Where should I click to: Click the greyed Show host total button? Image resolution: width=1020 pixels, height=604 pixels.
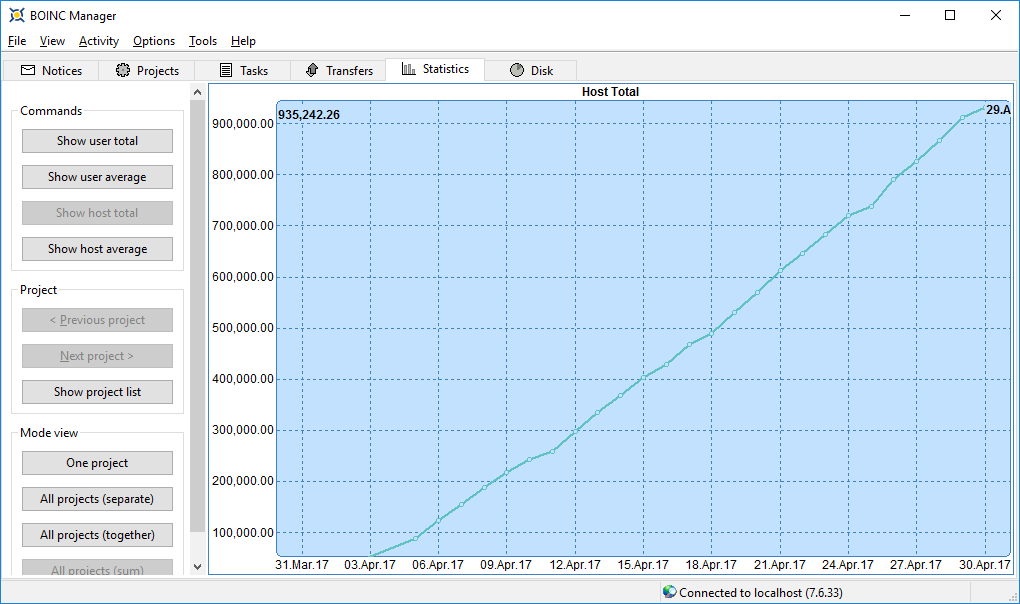tap(98, 213)
